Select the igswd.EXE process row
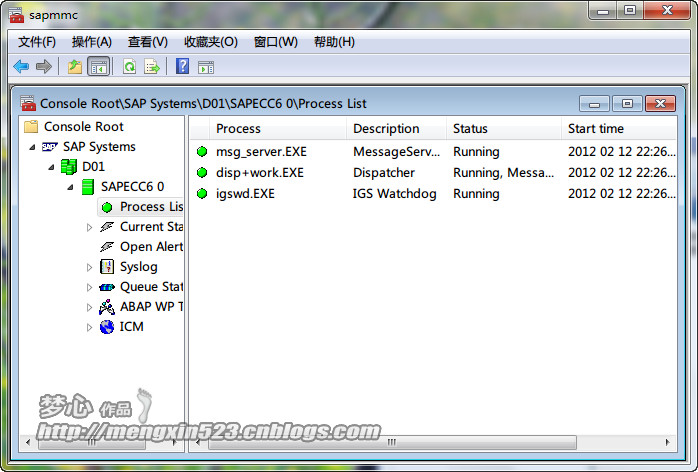698x472 pixels. 433,193
